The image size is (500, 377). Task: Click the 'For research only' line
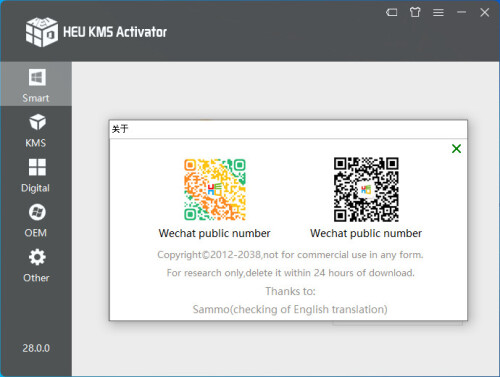290,273
